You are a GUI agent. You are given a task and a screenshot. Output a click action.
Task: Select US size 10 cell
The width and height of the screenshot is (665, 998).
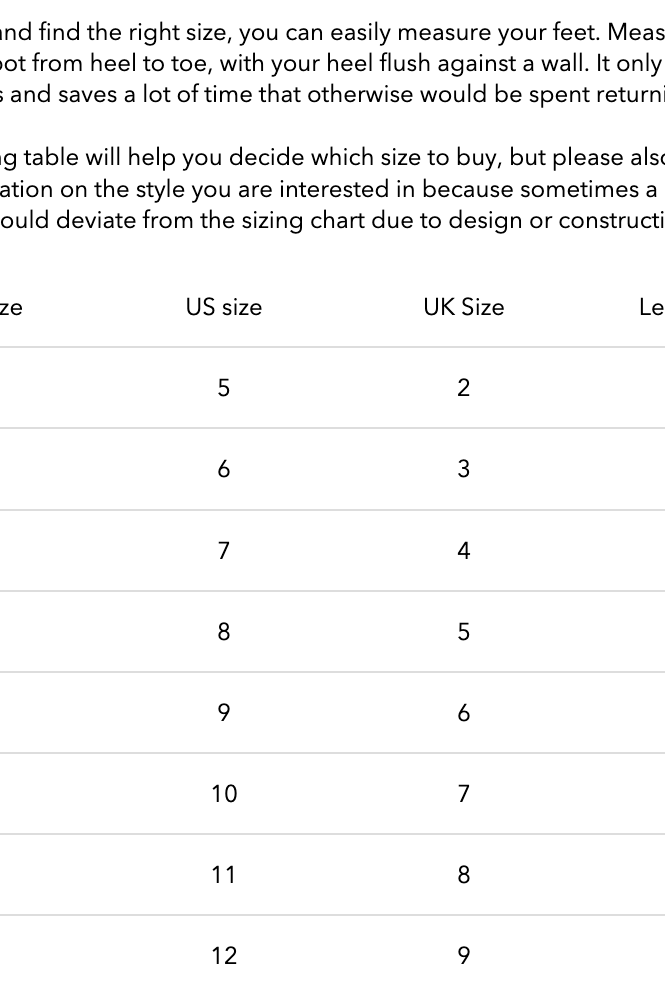(x=223, y=794)
